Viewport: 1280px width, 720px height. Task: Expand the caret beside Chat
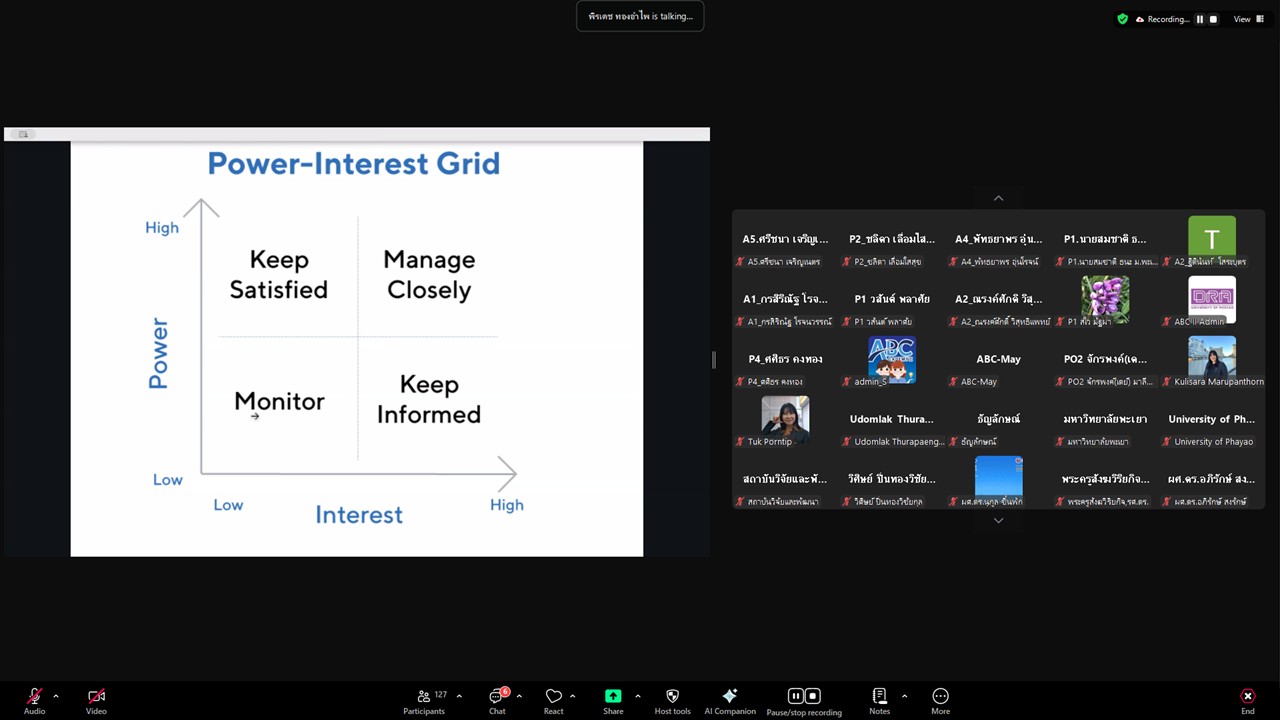pos(519,696)
